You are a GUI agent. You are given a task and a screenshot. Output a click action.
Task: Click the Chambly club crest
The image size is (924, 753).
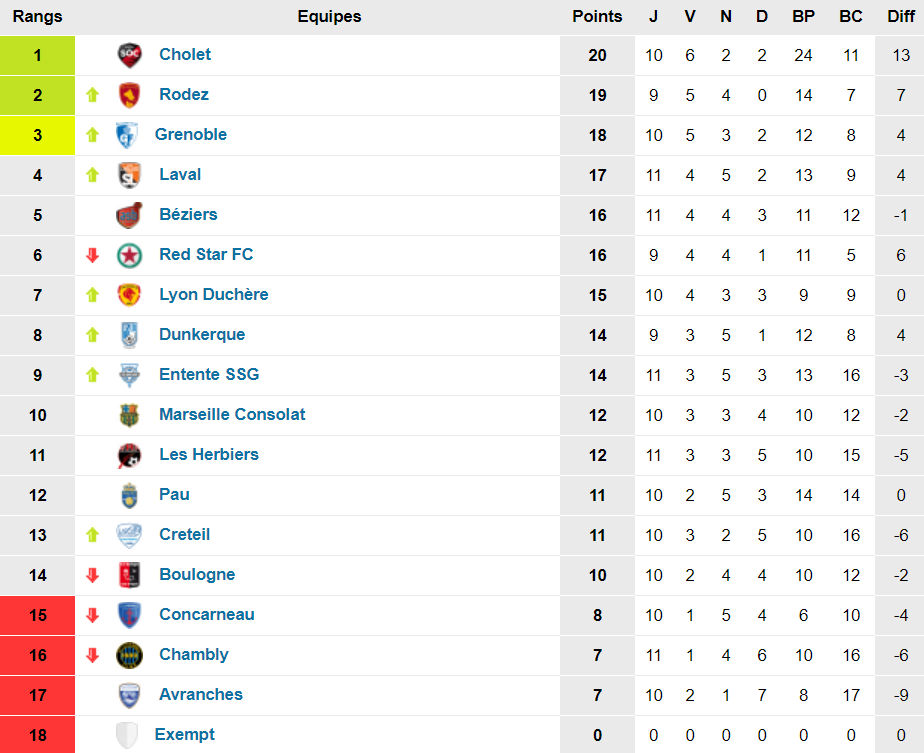coord(129,655)
